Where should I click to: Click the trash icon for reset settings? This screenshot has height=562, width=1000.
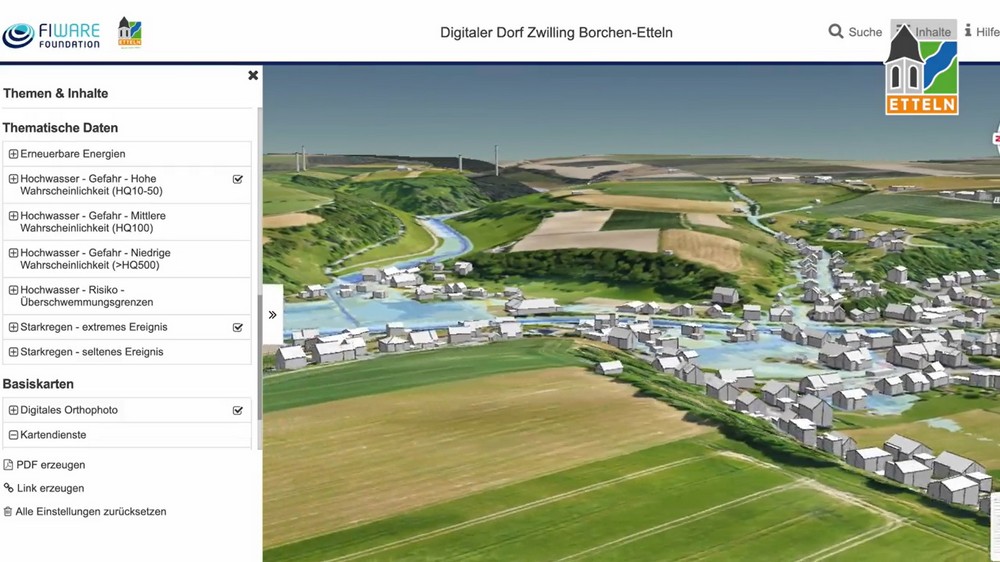(8, 511)
